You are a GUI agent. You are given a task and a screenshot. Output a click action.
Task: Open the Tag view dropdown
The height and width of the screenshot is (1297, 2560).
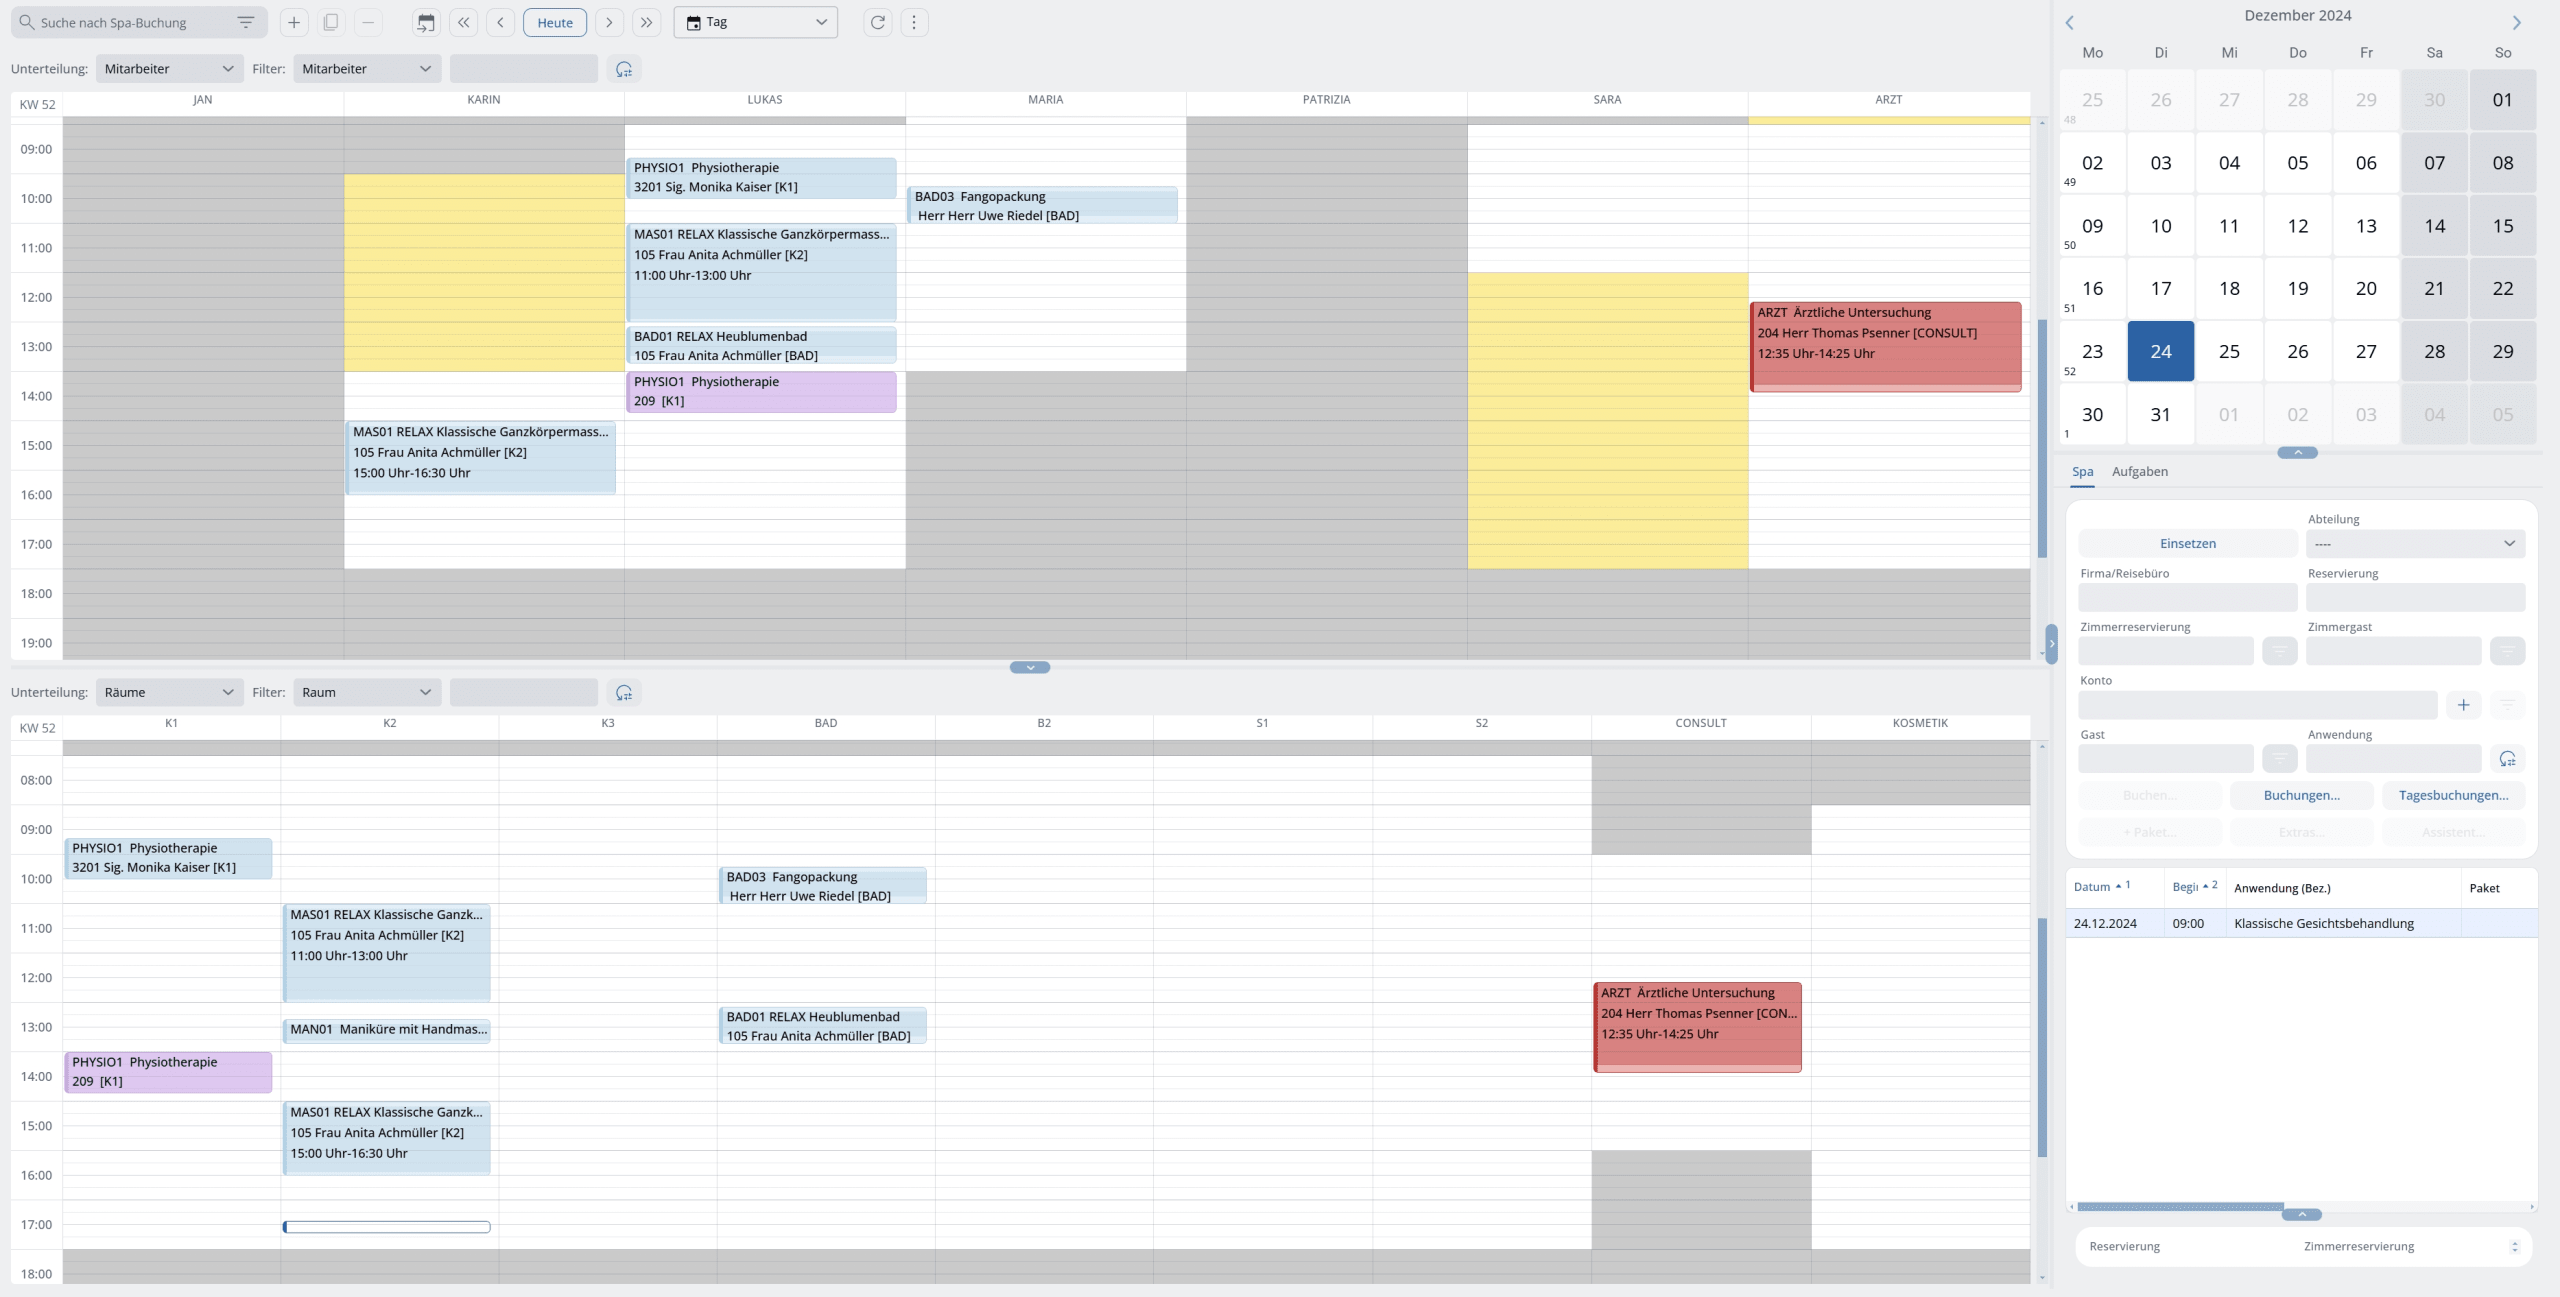pos(755,22)
